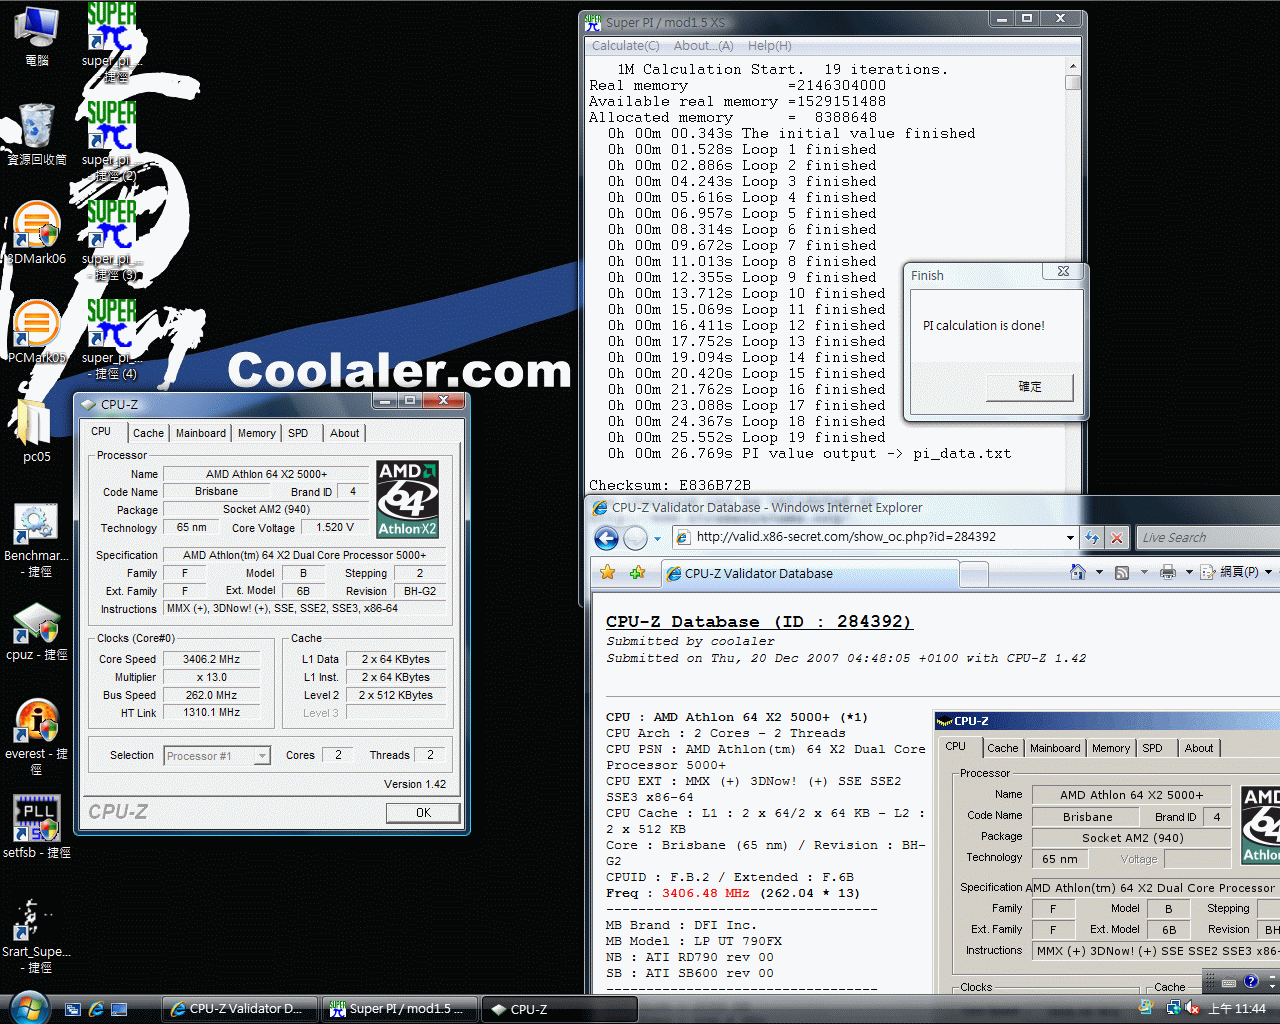Open the Benchmark shortcut icon
Image resolution: width=1280 pixels, height=1024 pixels.
click(x=37, y=540)
